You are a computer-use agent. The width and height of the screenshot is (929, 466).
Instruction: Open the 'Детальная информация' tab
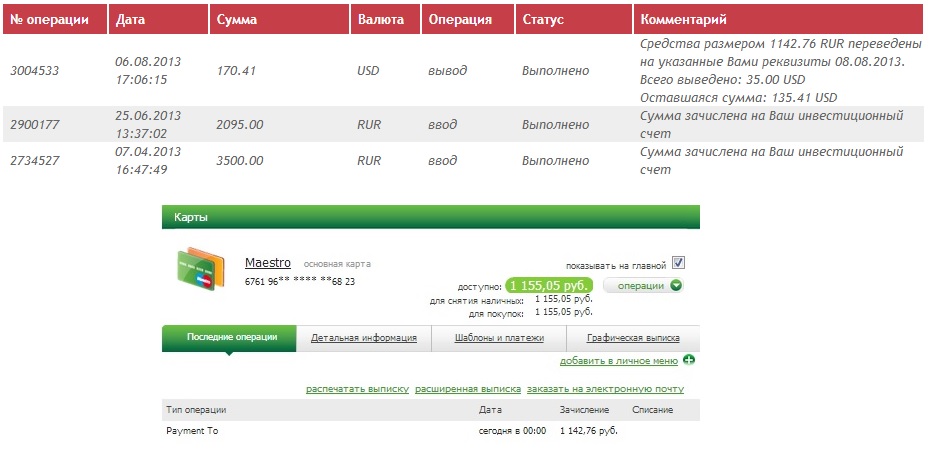point(364,338)
